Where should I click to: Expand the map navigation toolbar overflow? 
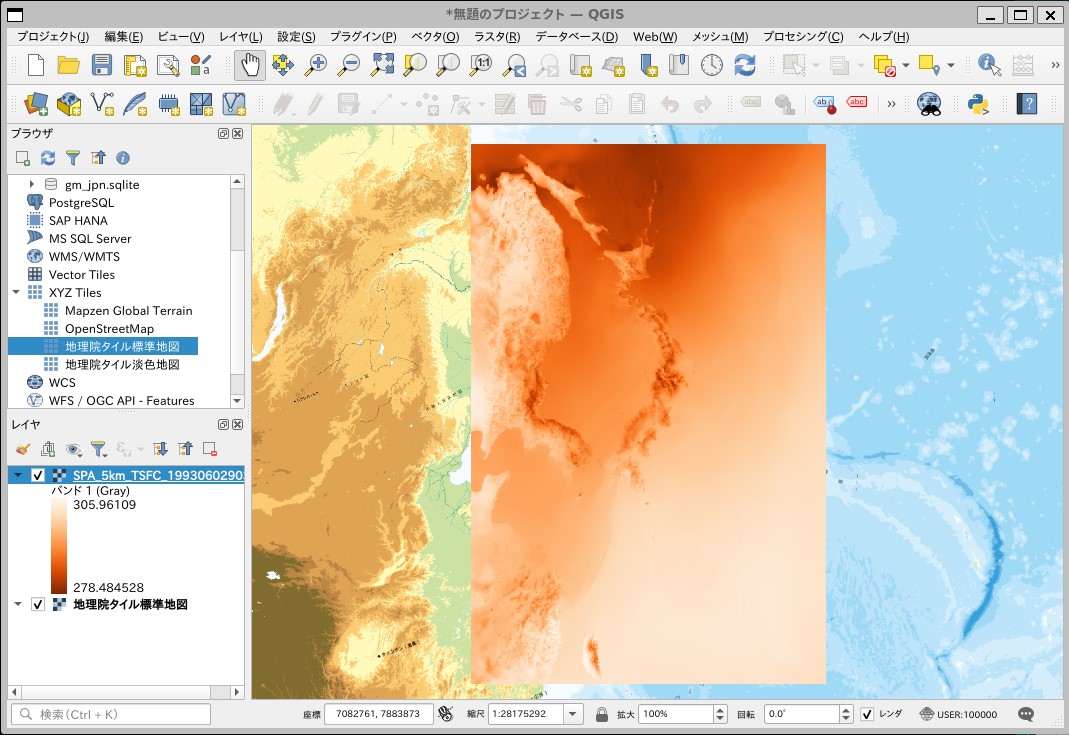click(x=1055, y=65)
